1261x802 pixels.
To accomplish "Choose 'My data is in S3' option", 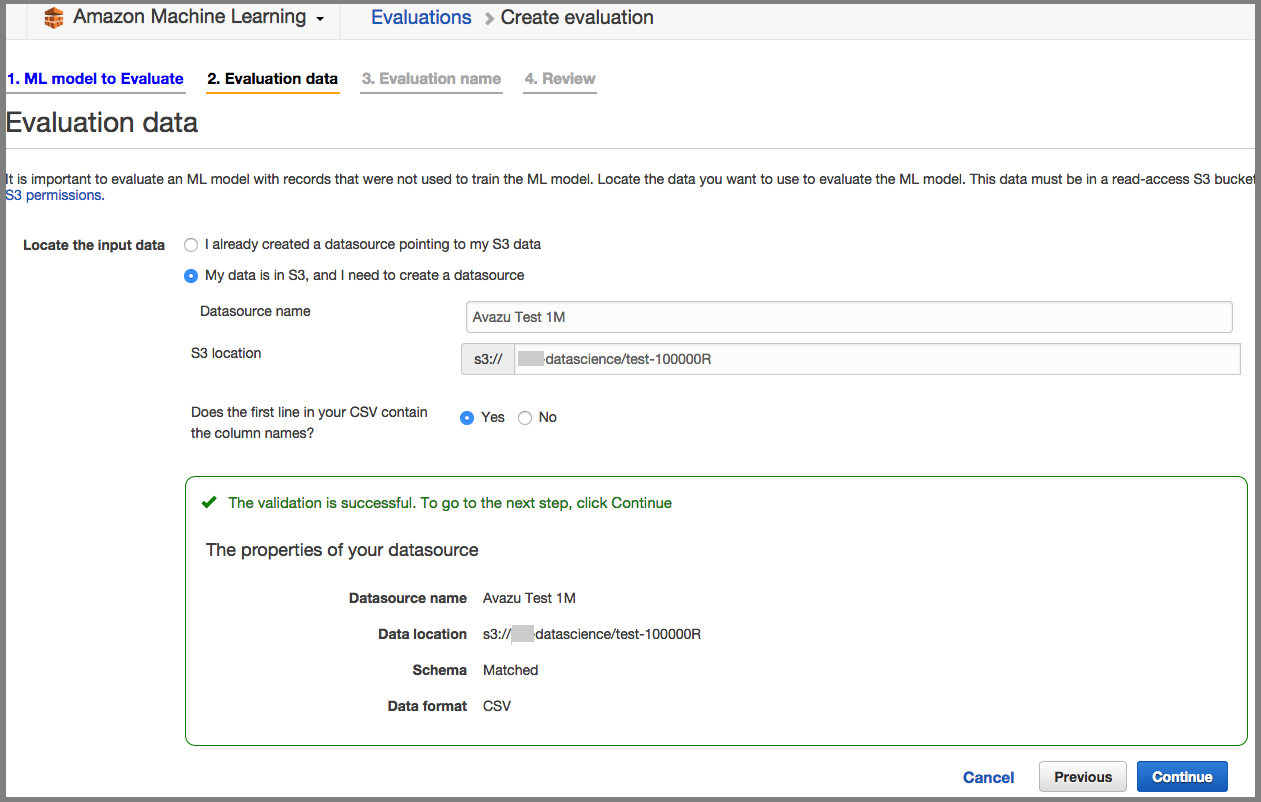I will (x=191, y=275).
